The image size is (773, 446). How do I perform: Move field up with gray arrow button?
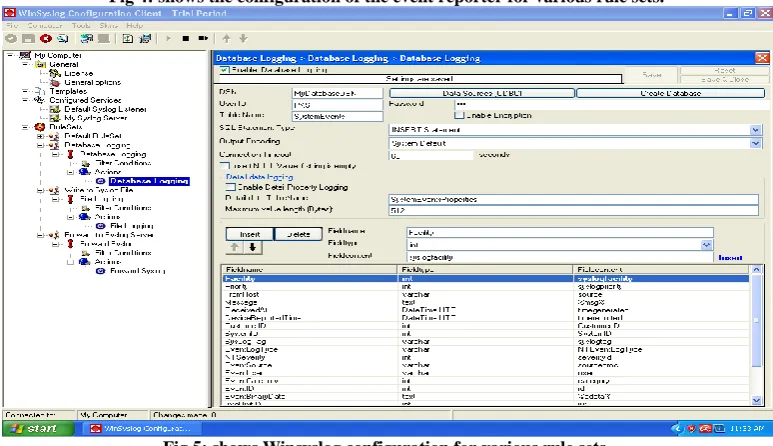[235, 247]
